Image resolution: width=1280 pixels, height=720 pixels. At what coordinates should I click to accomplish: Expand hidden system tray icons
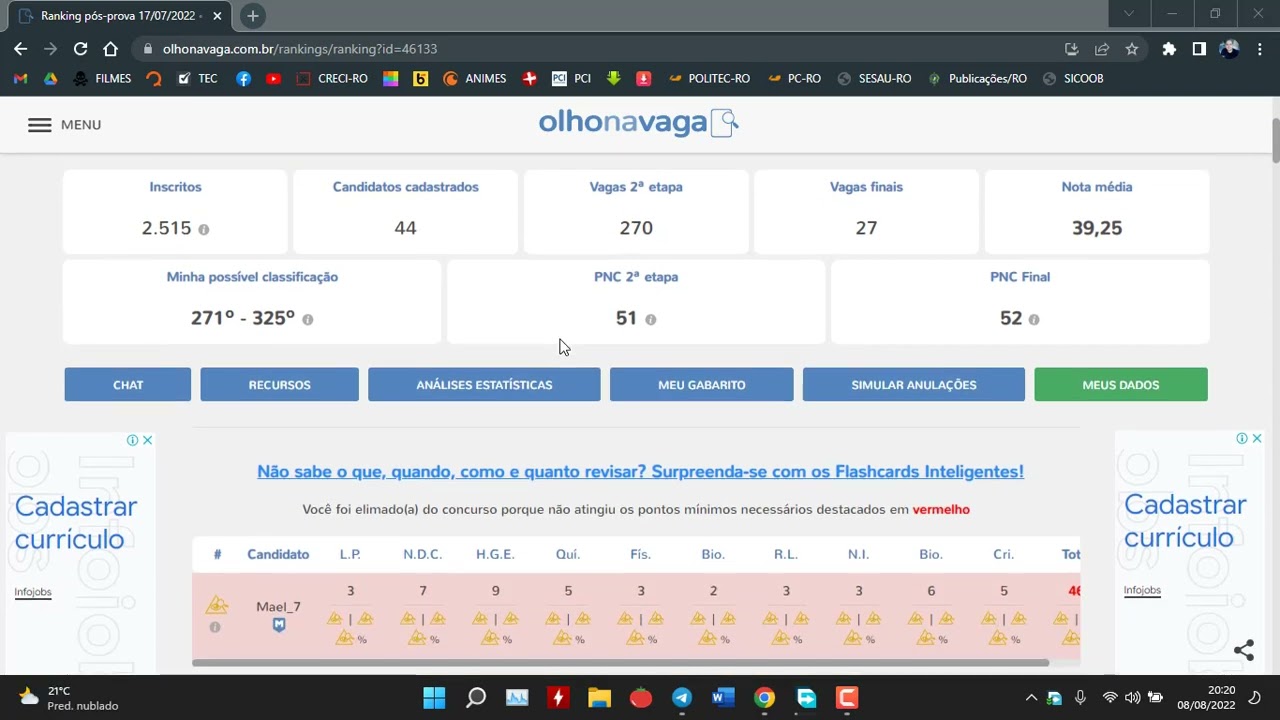pyautogui.click(x=1031, y=697)
